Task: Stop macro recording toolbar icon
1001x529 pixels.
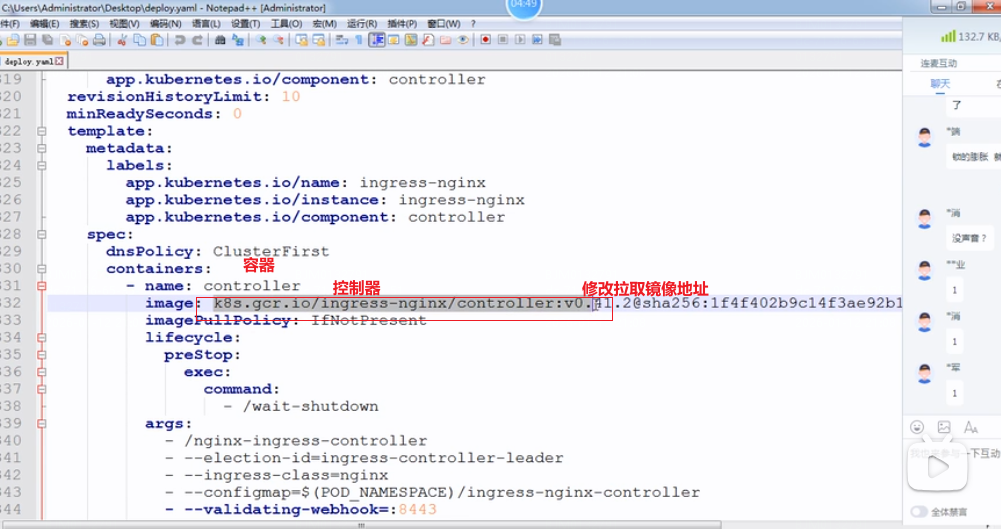Action: coord(502,40)
